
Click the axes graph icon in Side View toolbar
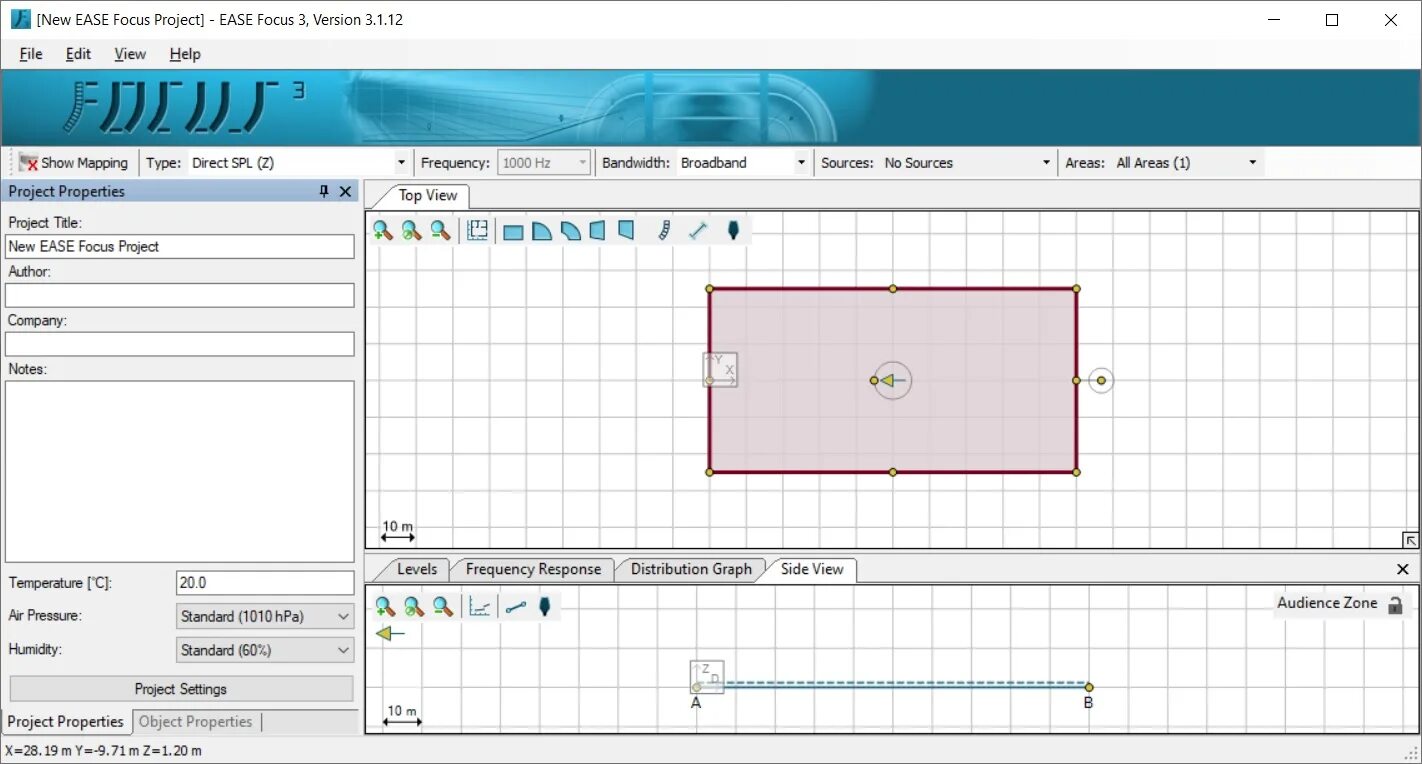point(480,607)
